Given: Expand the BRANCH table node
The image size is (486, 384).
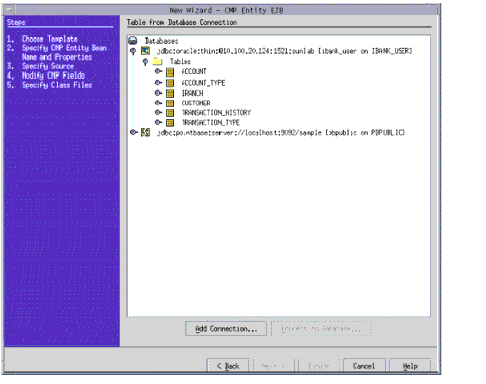Looking at the screenshot, I should pyautogui.click(x=158, y=93).
